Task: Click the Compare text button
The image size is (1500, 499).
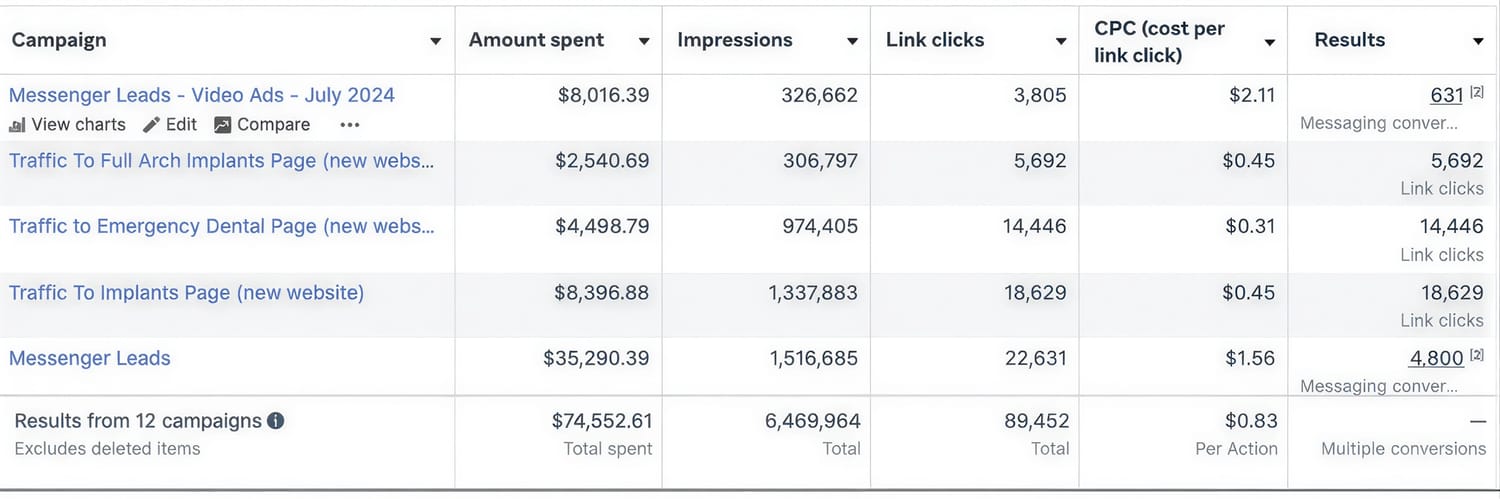Action: pyautogui.click(x=274, y=125)
